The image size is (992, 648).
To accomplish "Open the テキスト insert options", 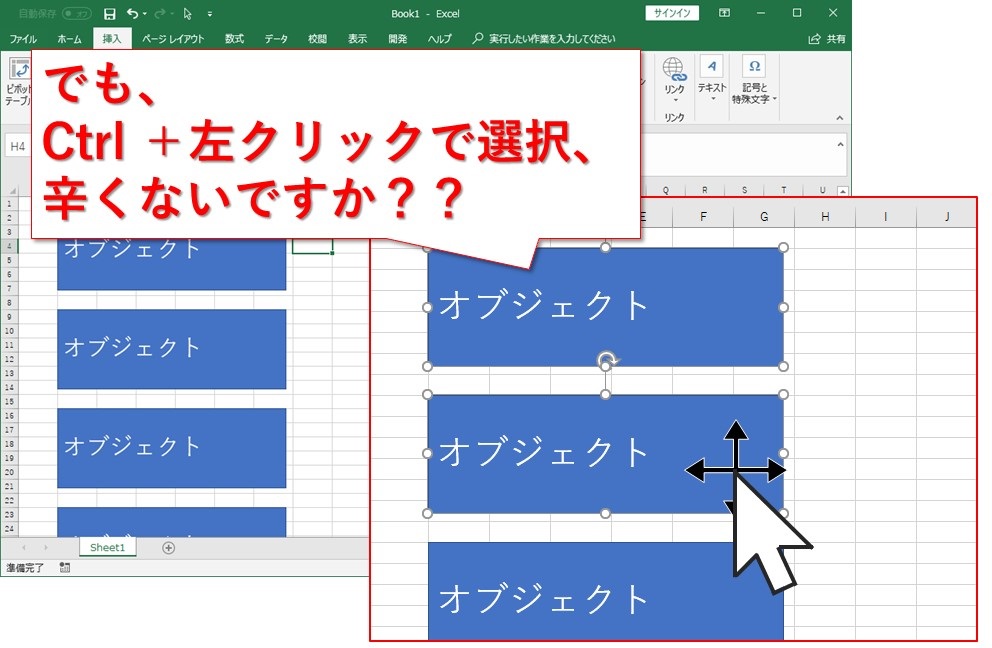I will [x=711, y=68].
